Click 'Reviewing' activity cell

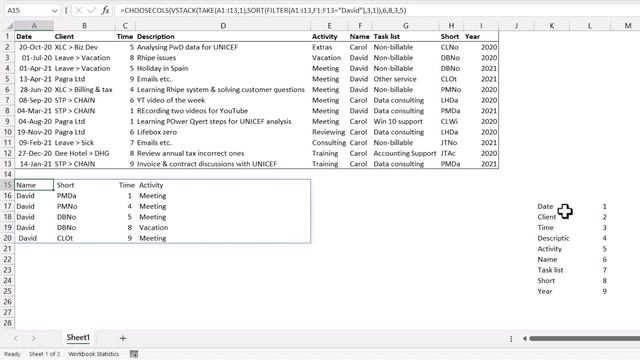[329, 132]
